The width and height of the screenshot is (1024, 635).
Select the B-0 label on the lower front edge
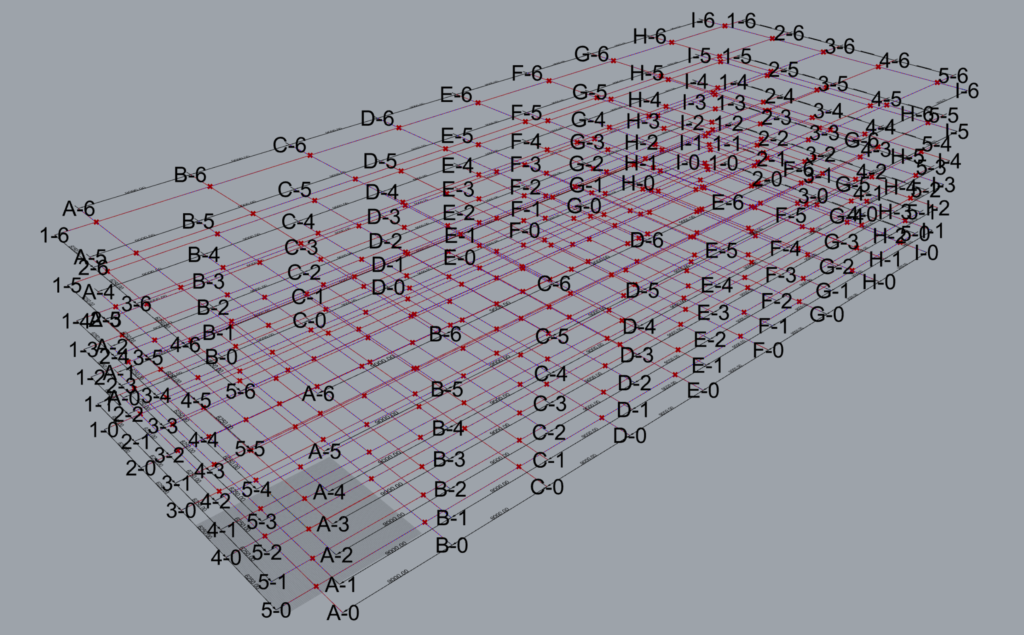pos(451,546)
